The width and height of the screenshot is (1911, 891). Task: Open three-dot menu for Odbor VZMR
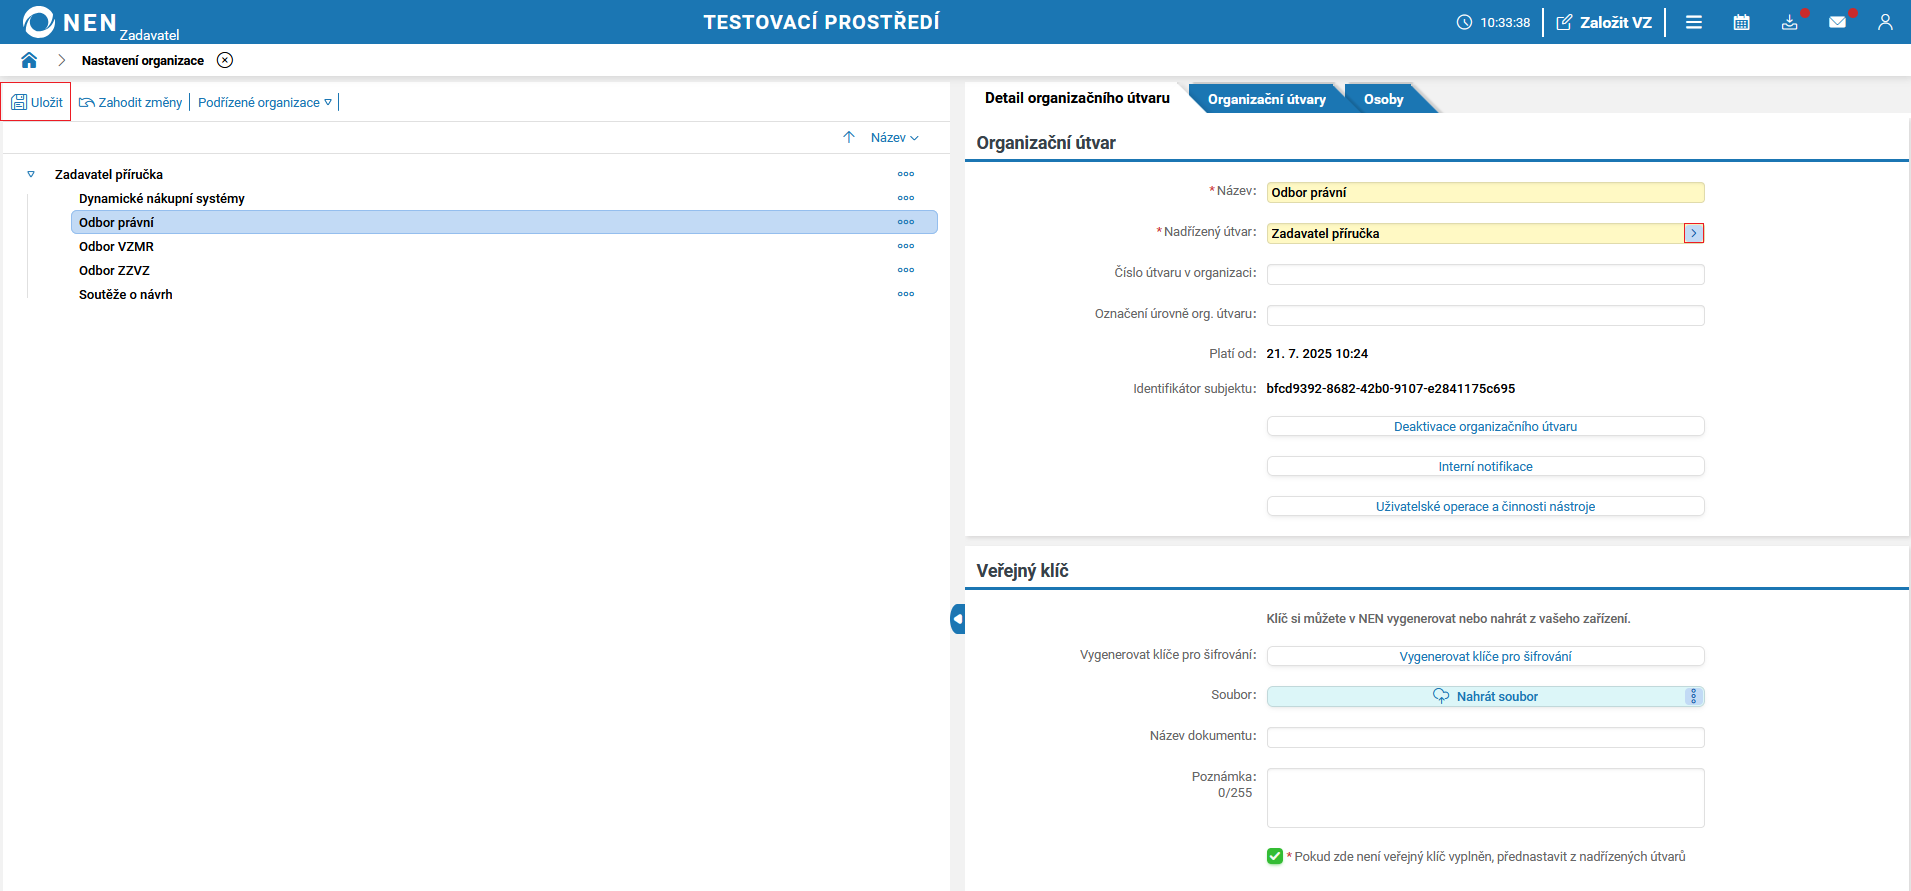coord(906,246)
